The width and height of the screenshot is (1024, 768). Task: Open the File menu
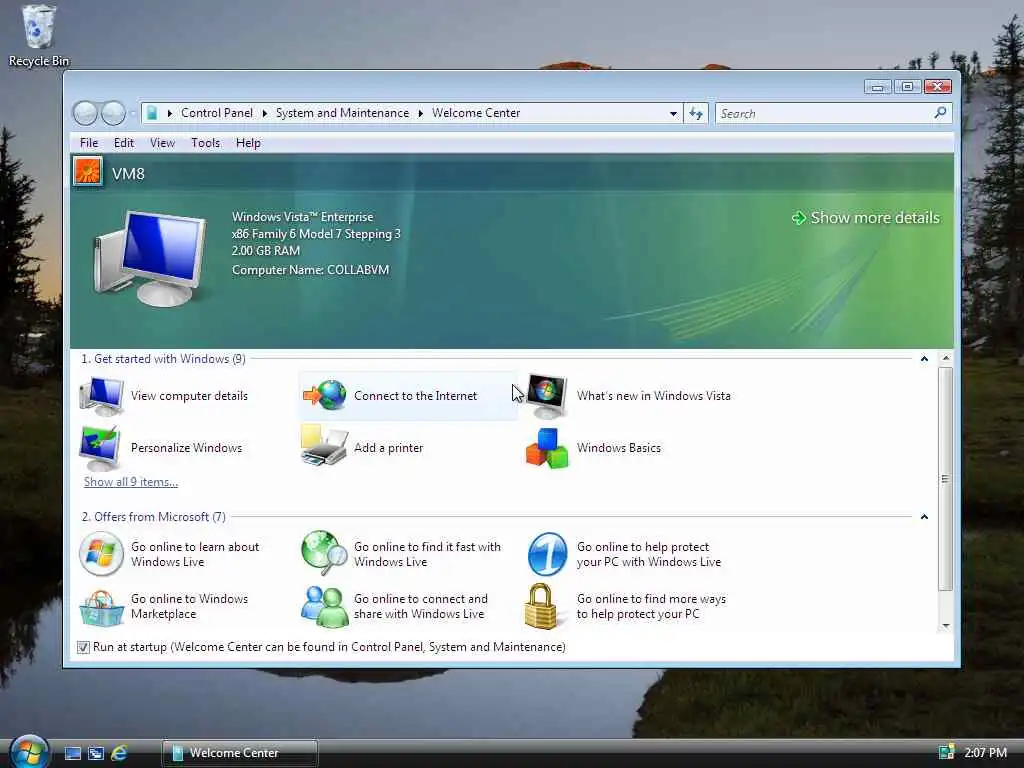click(89, 143)
